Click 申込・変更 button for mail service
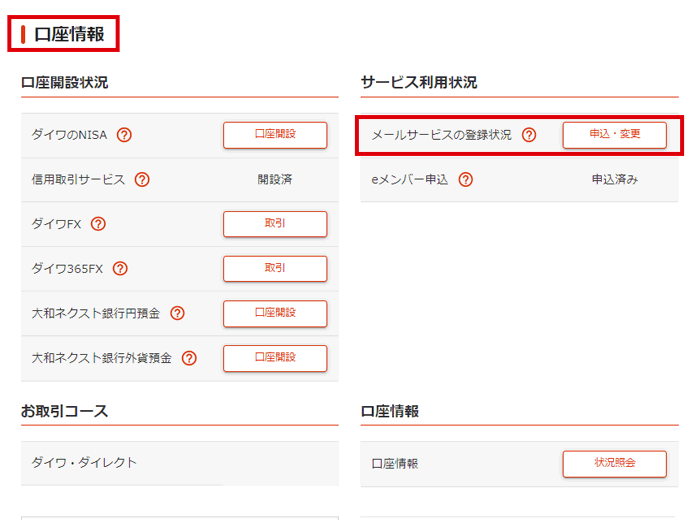700x520 pixels. coord(615,135)
